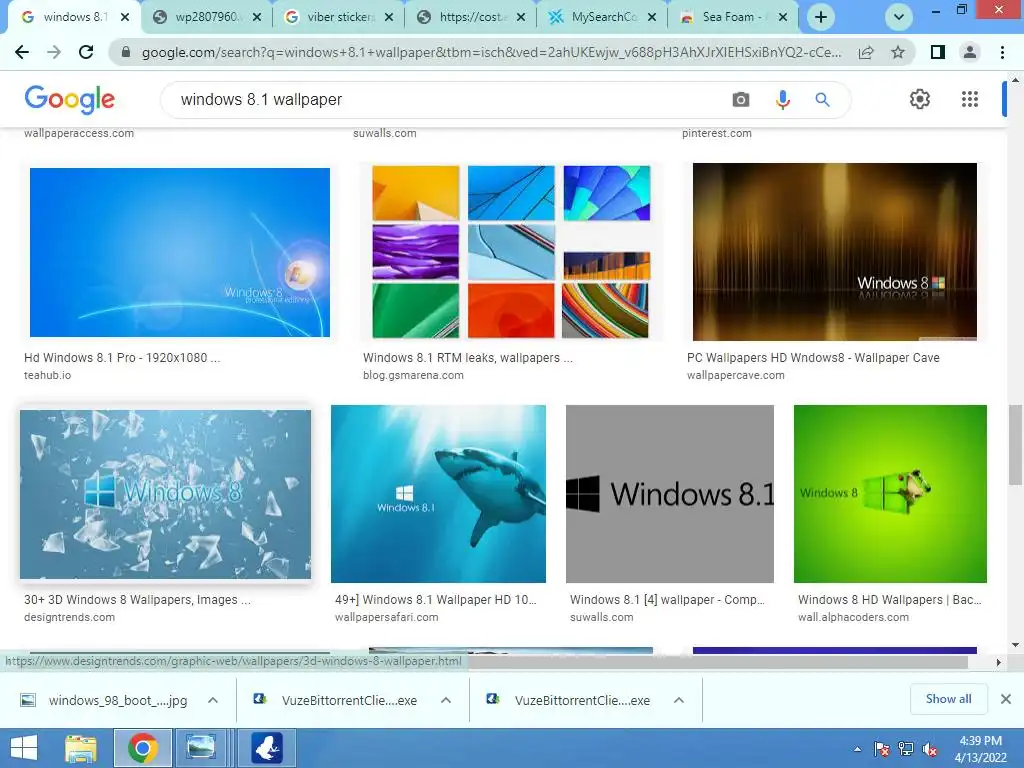Click the Chrome taskbar icon

[142, 748]
